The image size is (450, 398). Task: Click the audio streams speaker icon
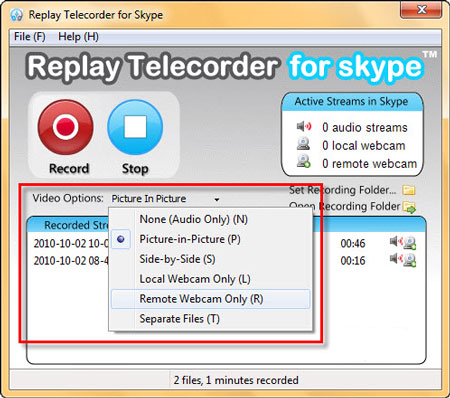pyautogui.click(x=304, y=126)
